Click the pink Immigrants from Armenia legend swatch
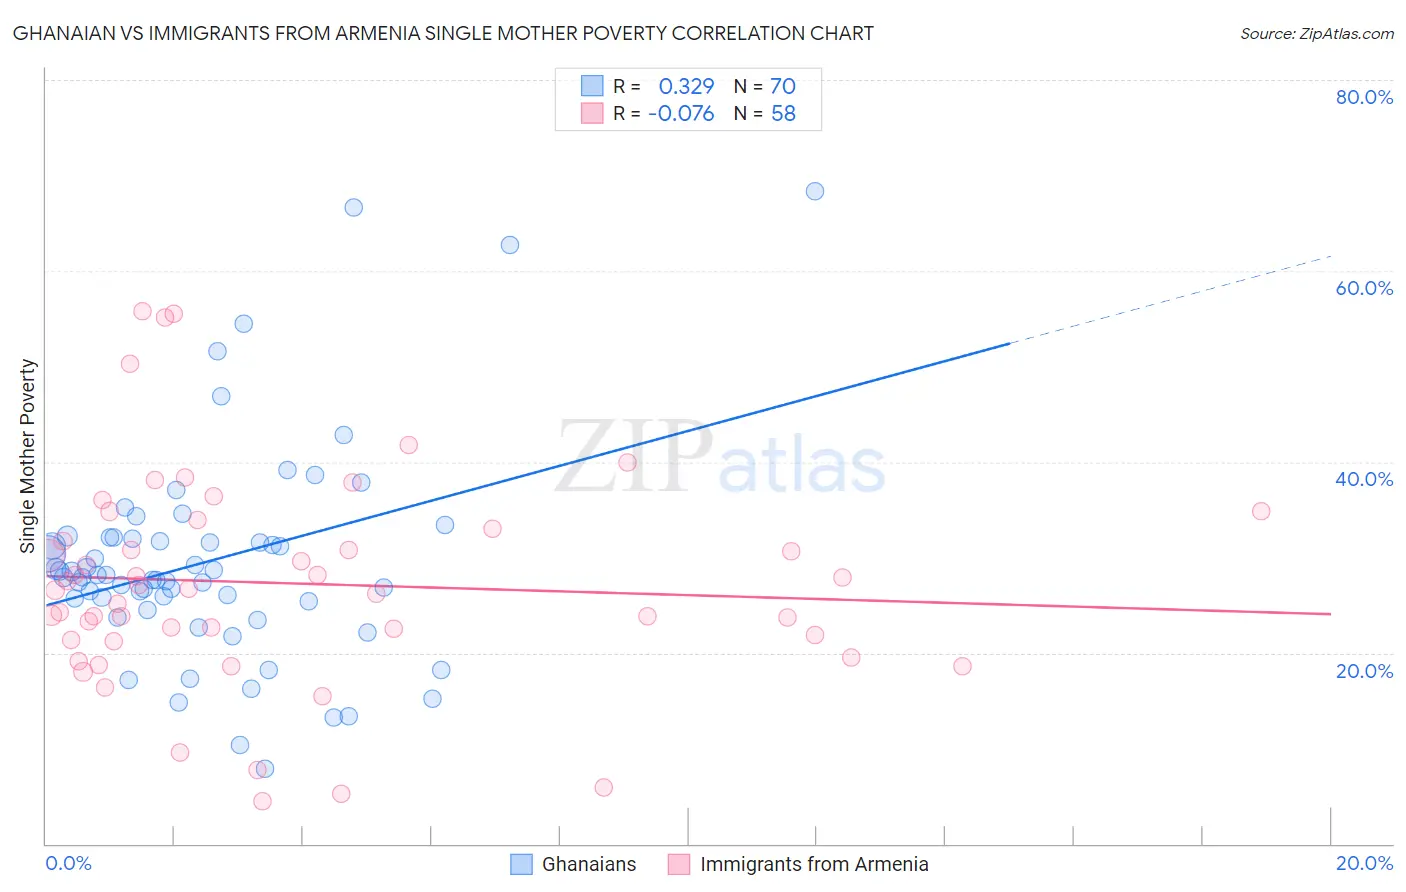 click(x=679, y=864)
